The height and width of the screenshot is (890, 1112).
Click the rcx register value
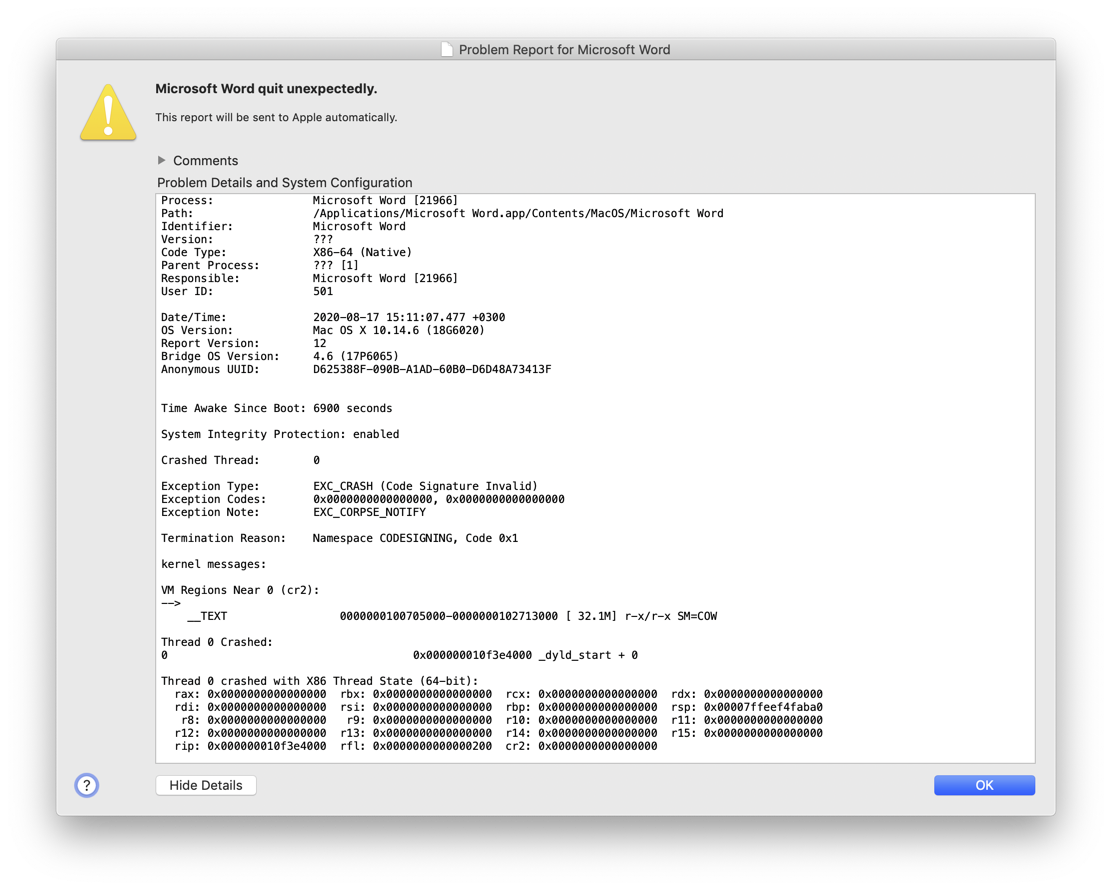[598, 694]
